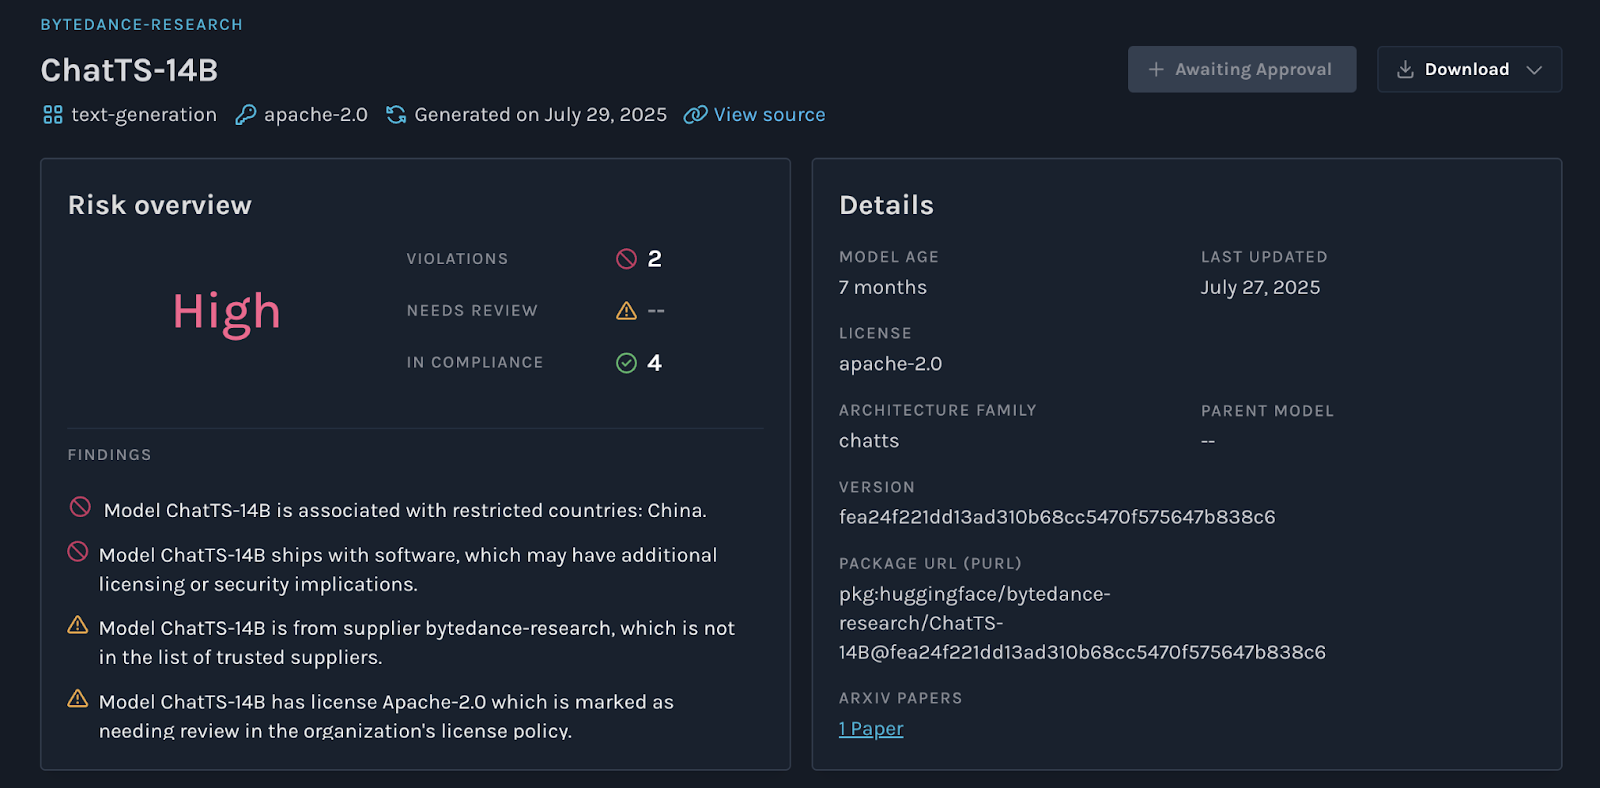Click the VERSION label
Viewport: 1600px width, 788px height.
point(877,487)
